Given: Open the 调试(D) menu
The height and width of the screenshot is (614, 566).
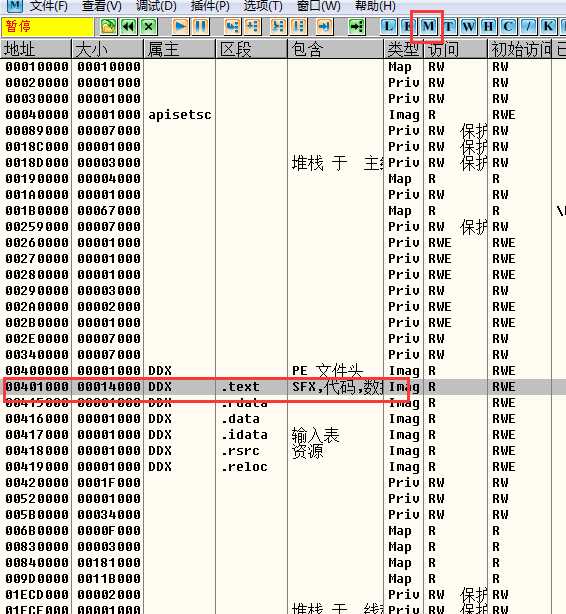Looking at the screenshot, I should pyautogui.click(x=156, y=6).
